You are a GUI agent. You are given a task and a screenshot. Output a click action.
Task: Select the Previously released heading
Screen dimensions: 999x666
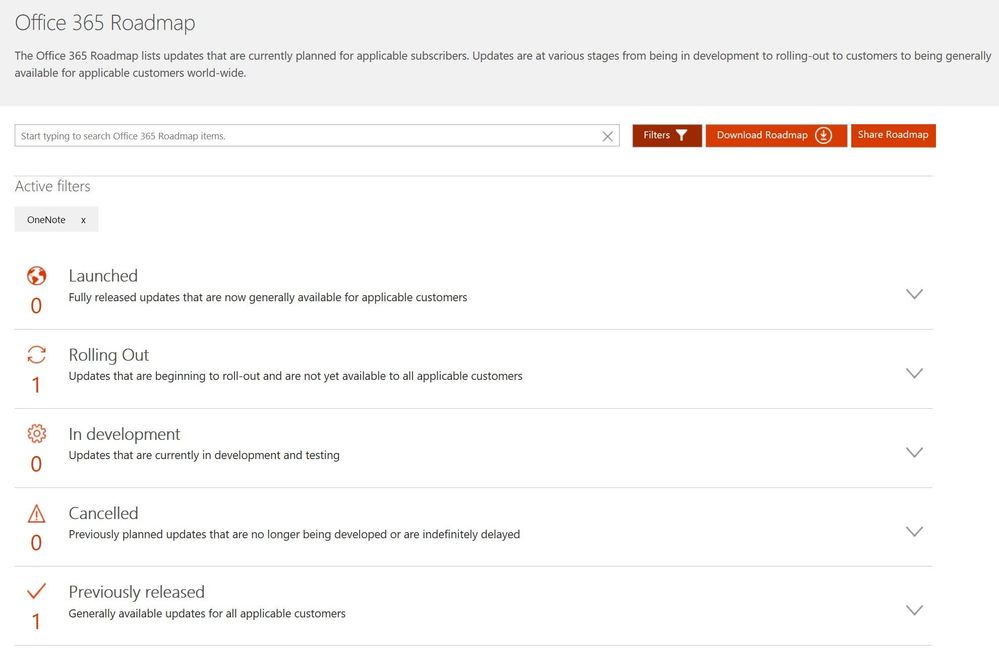(x=136, y=592)
